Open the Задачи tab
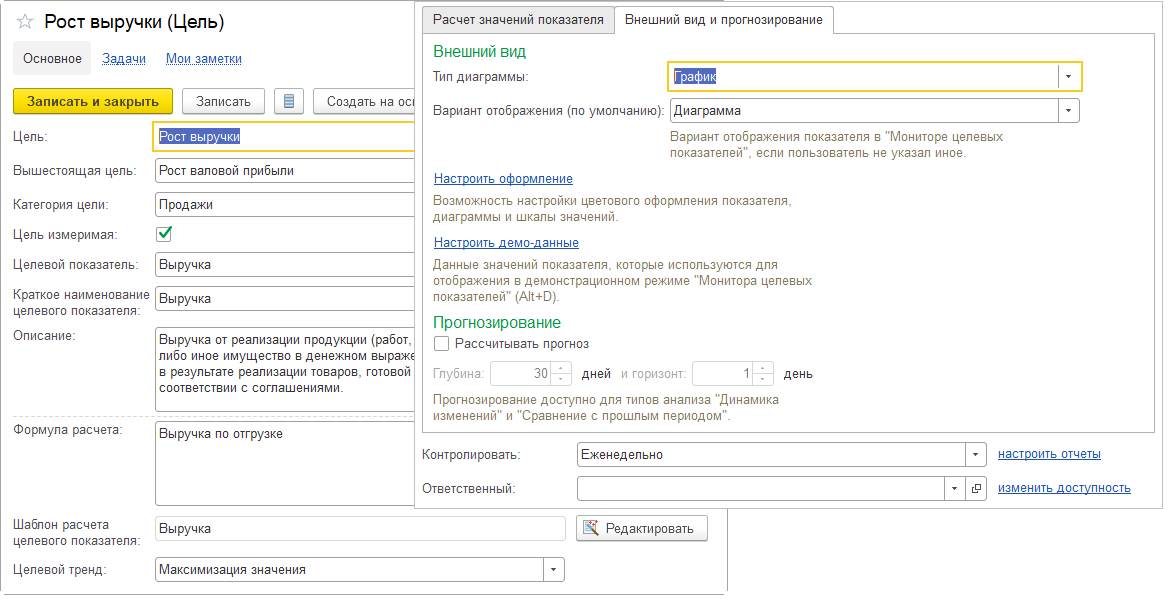1168x607 pixels. (124, 59)
